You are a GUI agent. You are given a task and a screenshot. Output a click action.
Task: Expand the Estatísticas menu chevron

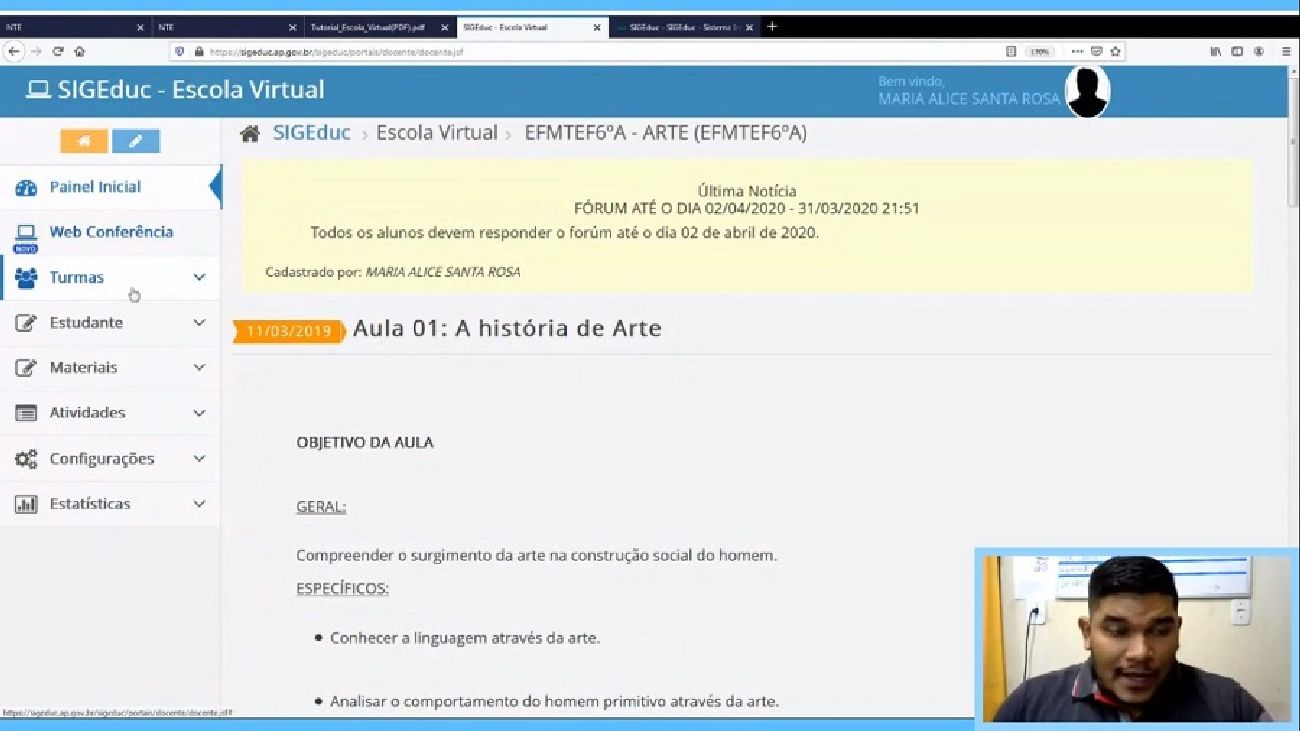199,504
